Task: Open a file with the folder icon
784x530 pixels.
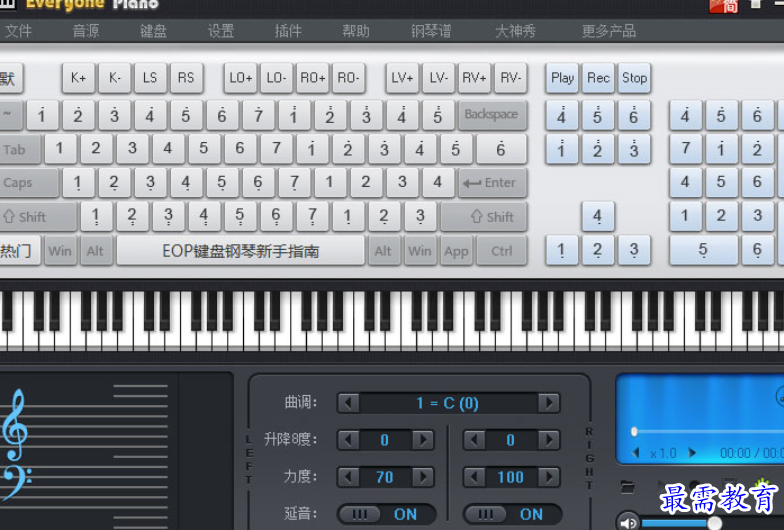Action: point(627,486)
